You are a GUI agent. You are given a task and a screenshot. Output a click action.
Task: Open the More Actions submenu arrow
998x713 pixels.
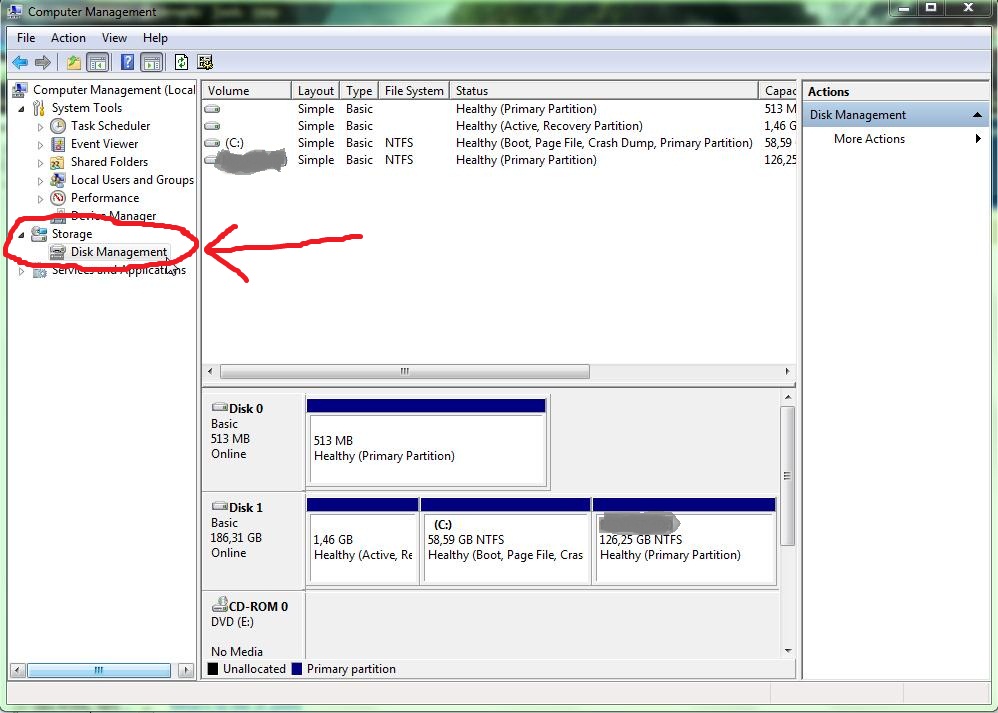pyautogui.click(x=978, y=139)
